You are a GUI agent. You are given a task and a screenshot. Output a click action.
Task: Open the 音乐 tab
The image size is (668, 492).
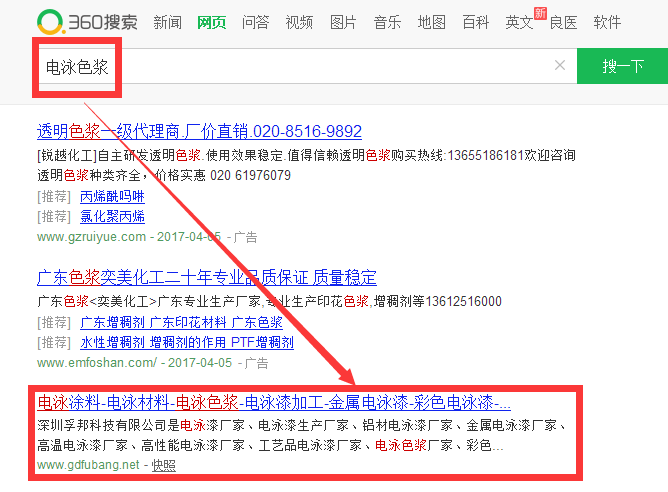pyautogui.click(x=387, y=23)
